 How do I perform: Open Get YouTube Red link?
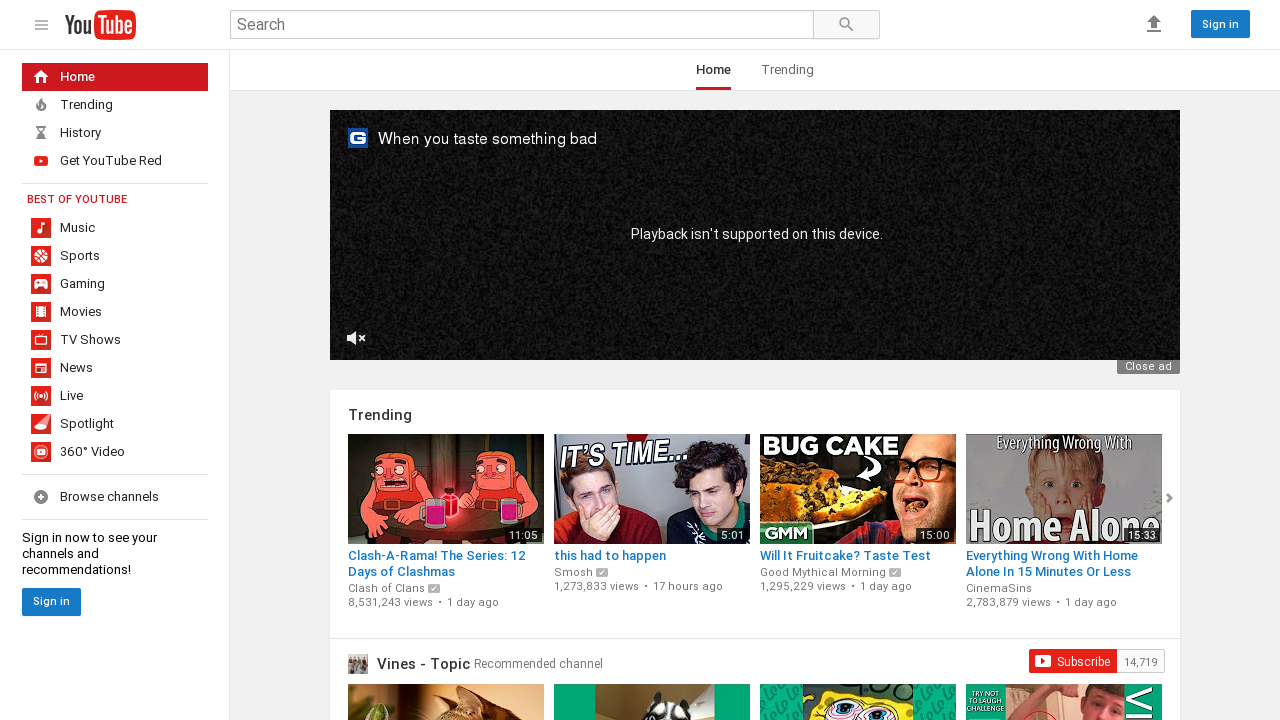coord(115,161)
